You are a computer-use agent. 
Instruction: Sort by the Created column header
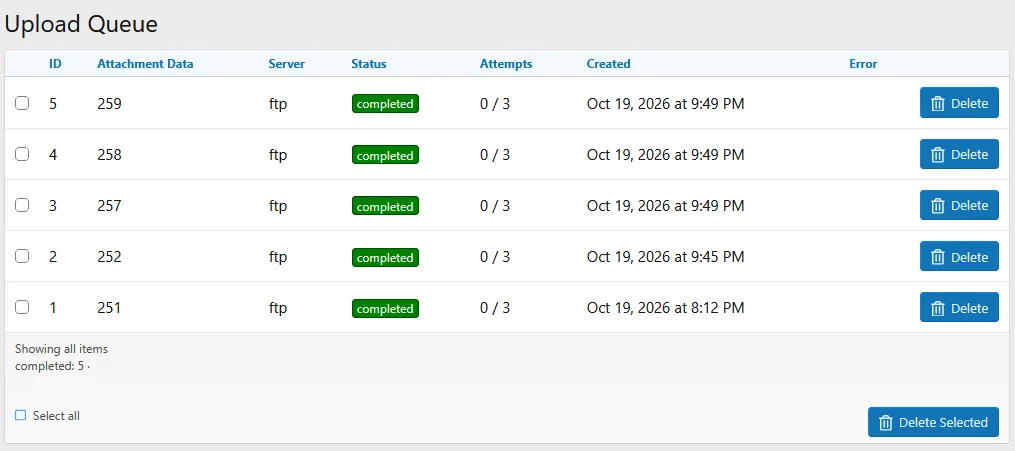[x=608, y=64]
